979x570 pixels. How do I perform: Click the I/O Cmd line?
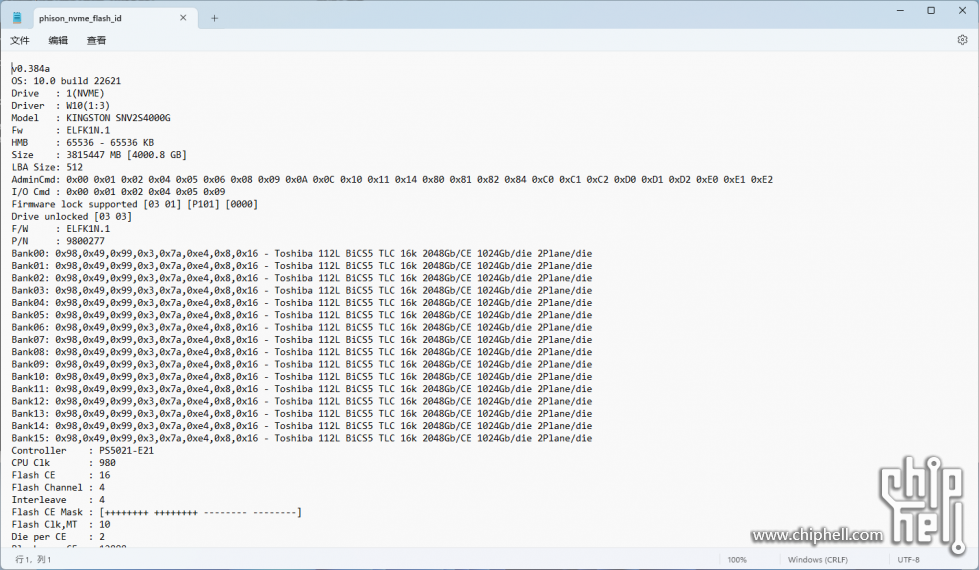pos(118,192)
